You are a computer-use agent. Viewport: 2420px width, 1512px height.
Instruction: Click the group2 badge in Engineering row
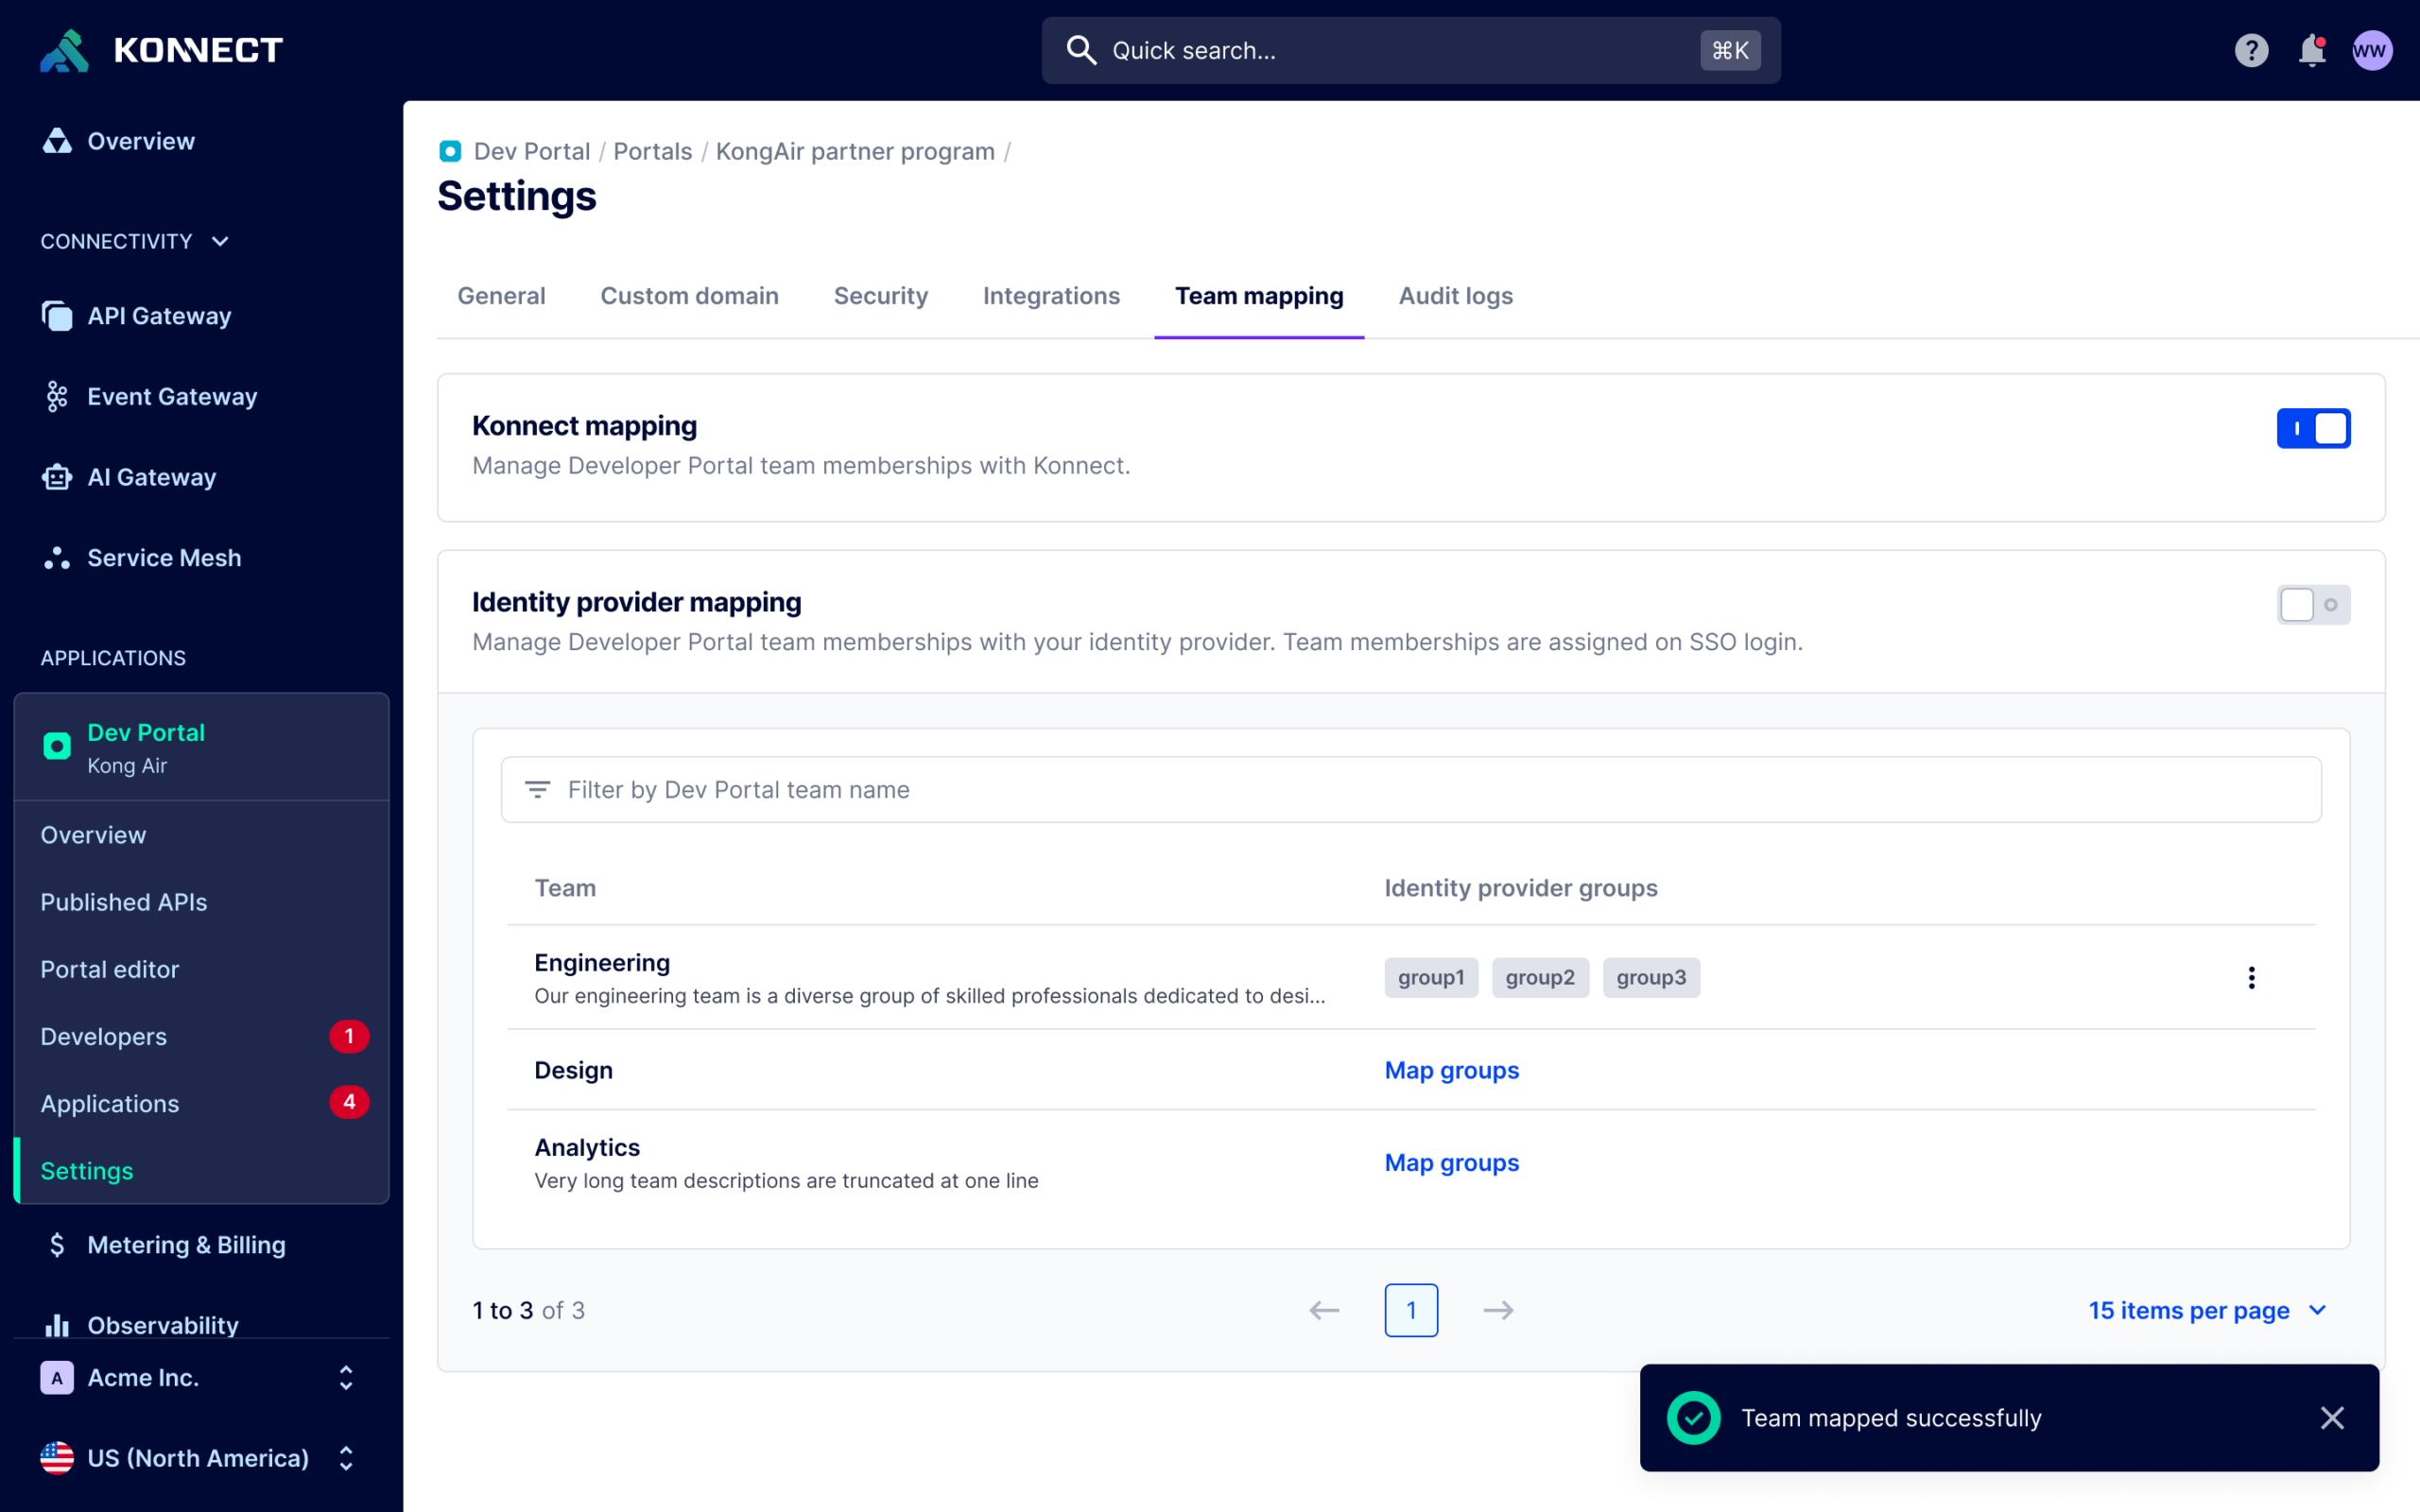[1540, 977]
